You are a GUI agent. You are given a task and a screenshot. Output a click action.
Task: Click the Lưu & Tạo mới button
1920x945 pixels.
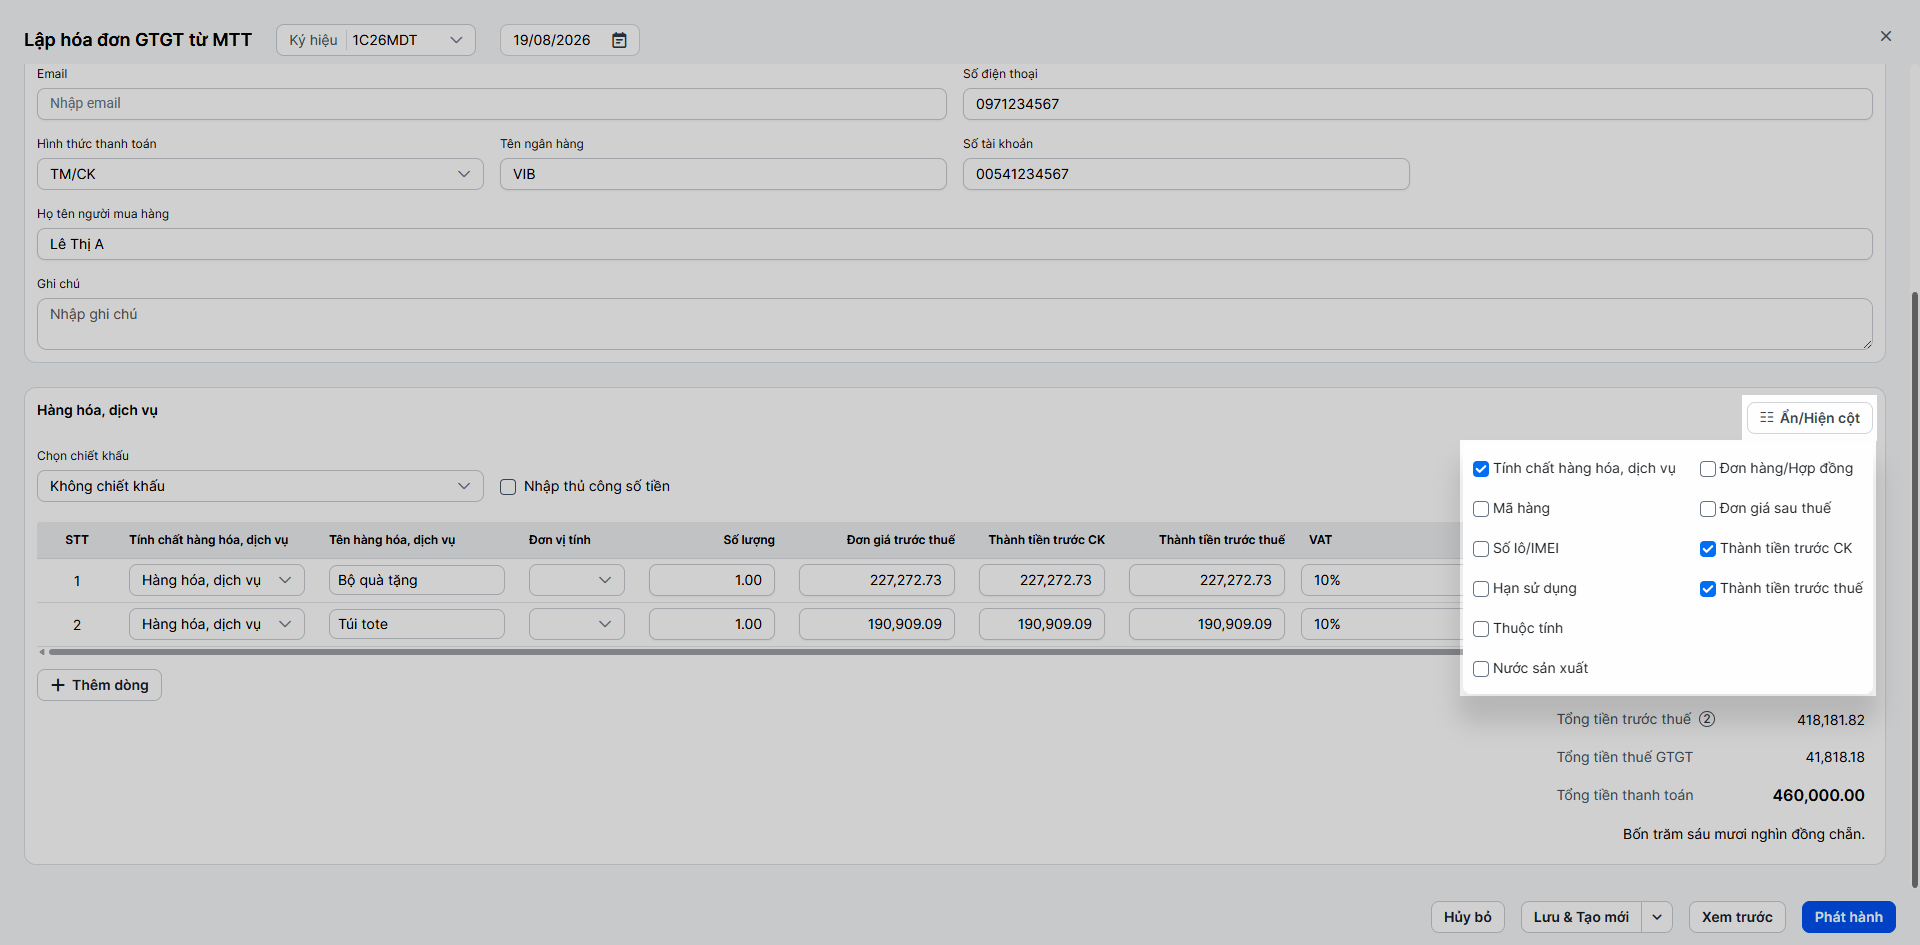click(1581, 917)
